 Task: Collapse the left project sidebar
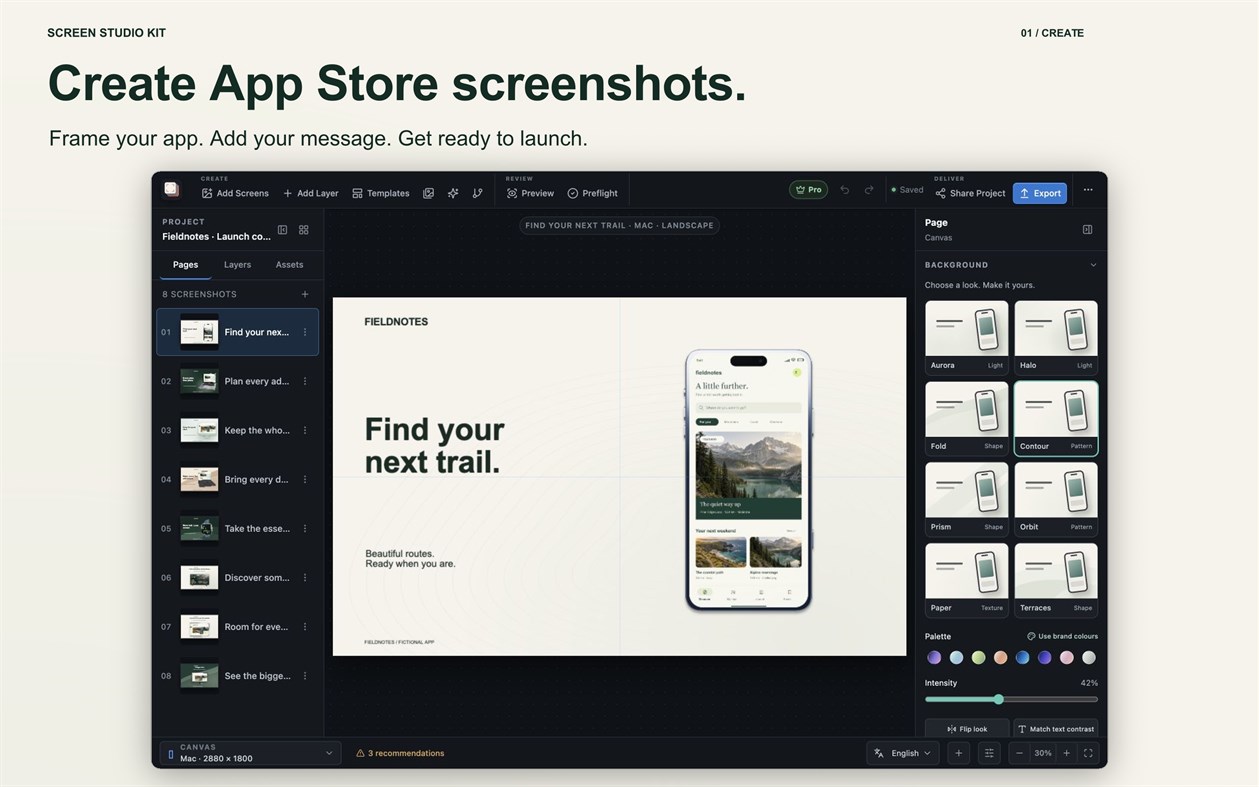click(x=282, y=230)
